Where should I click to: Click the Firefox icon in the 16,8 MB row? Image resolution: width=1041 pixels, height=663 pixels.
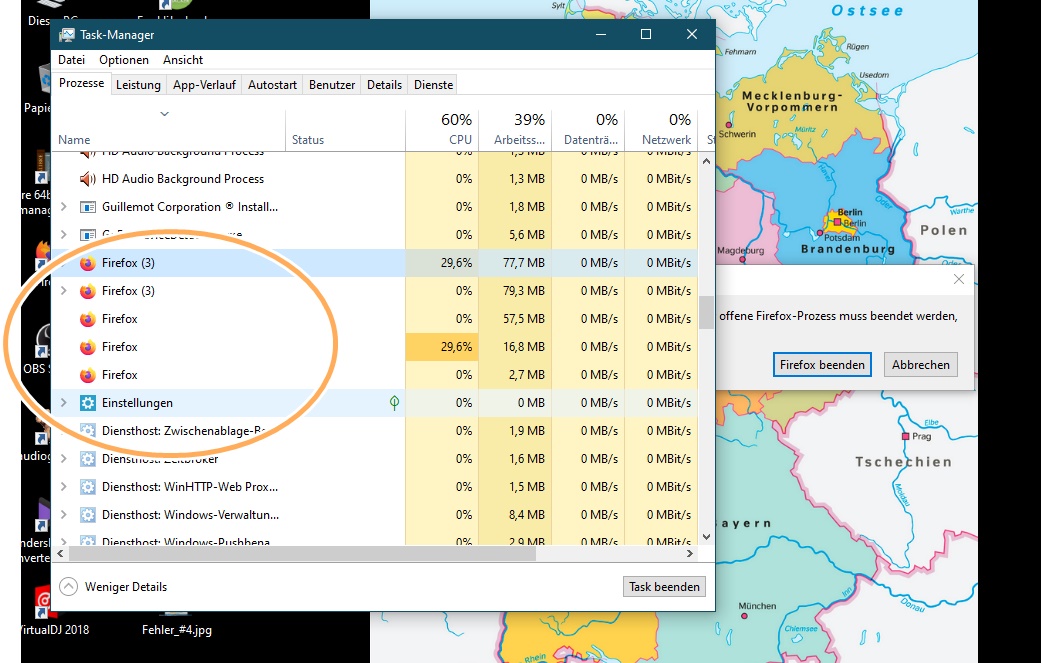coord(88,347)
